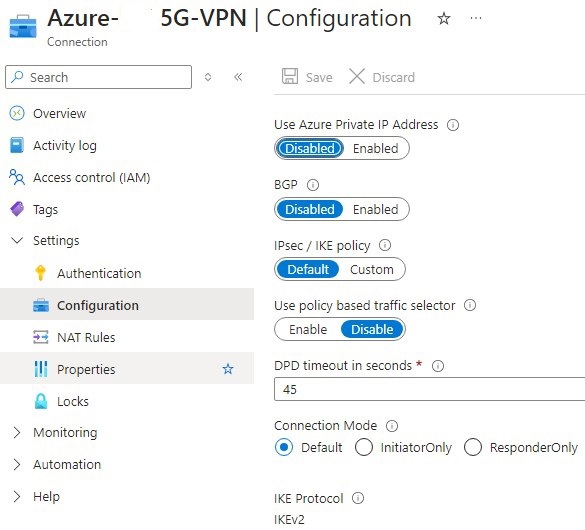Click the info icon next to BGP
The image size is (585, 530).
point(313,185)
